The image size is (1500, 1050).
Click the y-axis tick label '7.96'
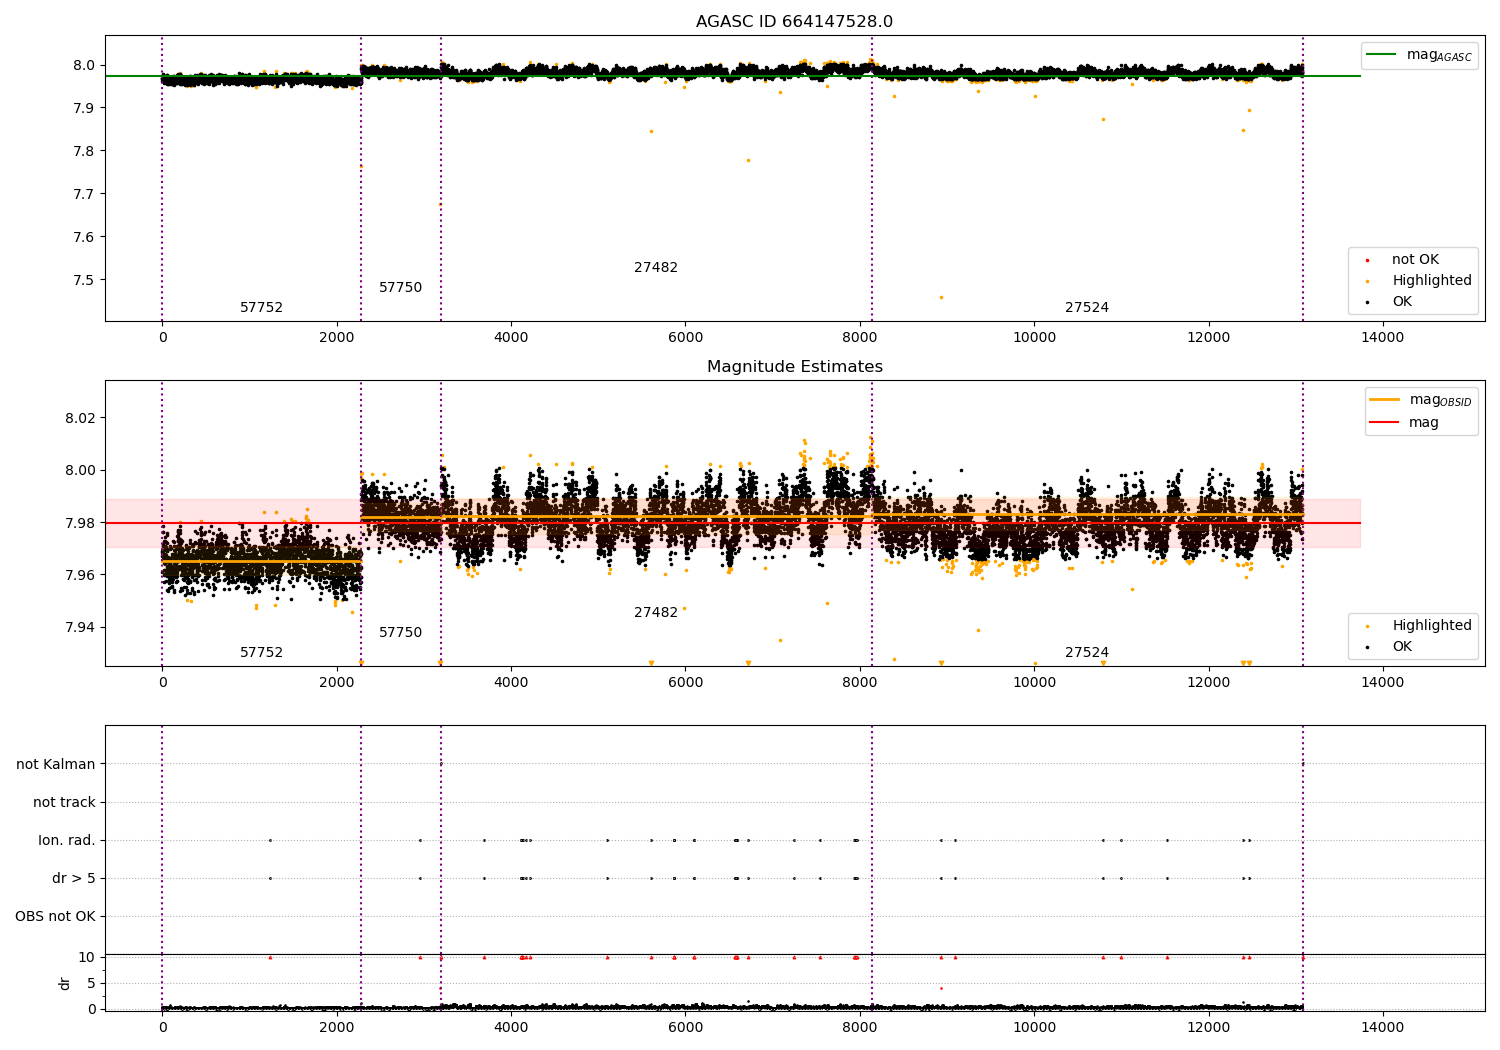point(79,575)
